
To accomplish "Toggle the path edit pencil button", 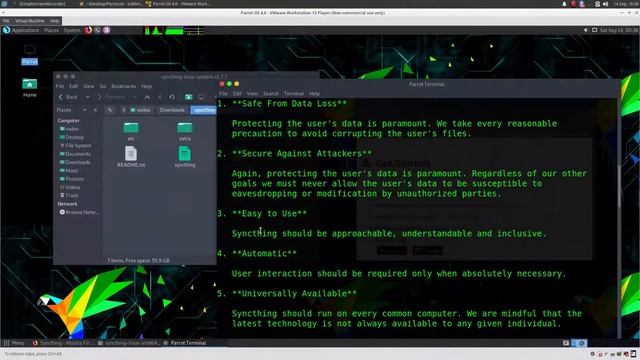I will [109, 110].
